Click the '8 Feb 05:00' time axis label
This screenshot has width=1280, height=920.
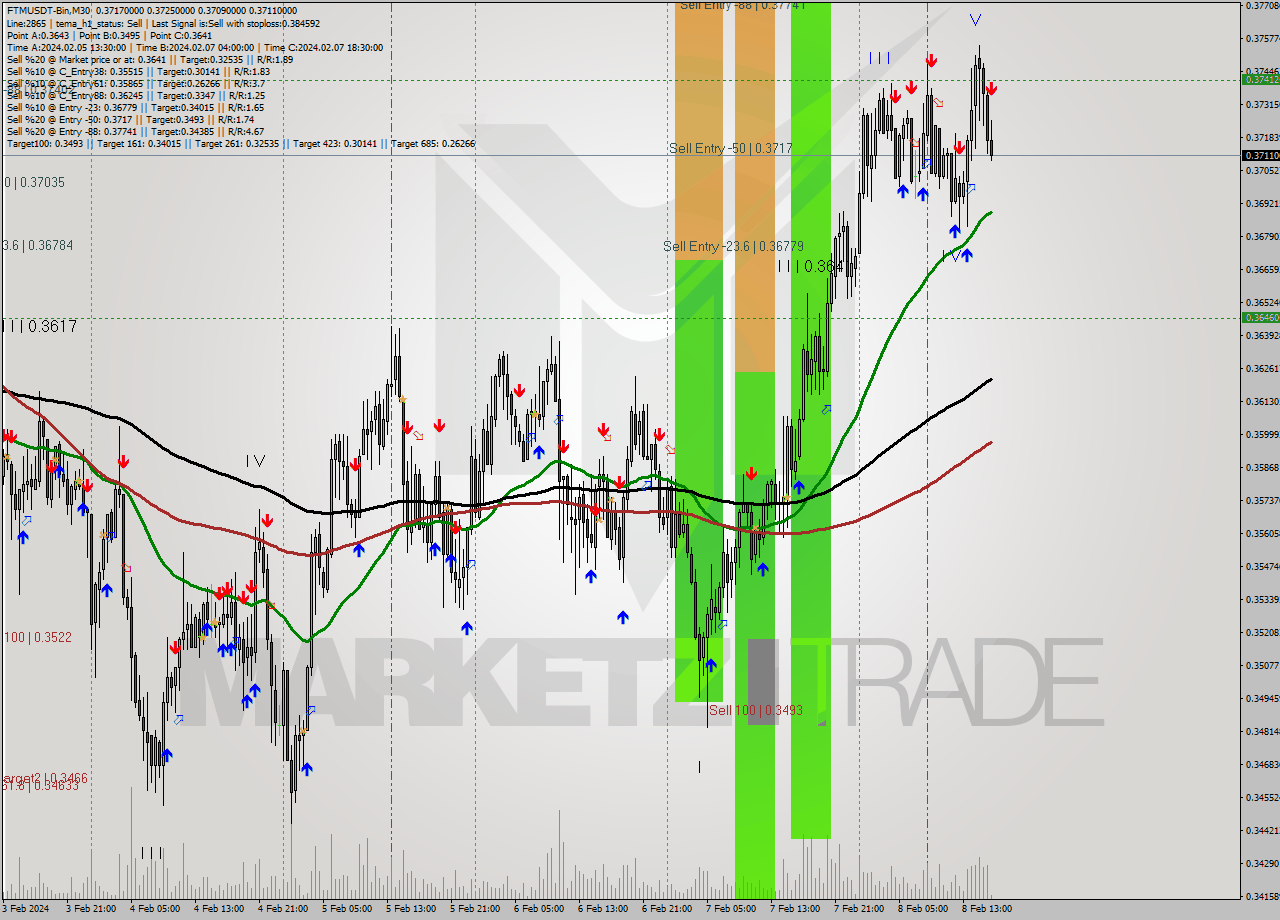coord(922,909)
